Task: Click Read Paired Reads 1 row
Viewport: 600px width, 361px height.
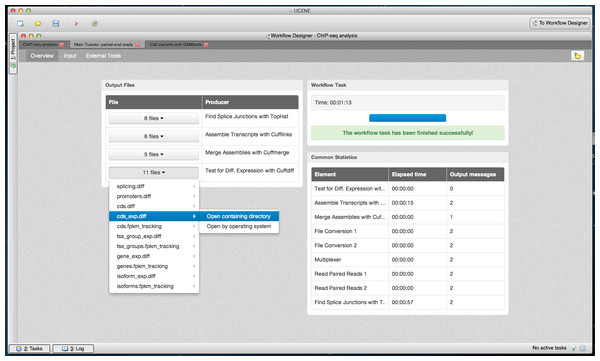Action: [408, 274]
